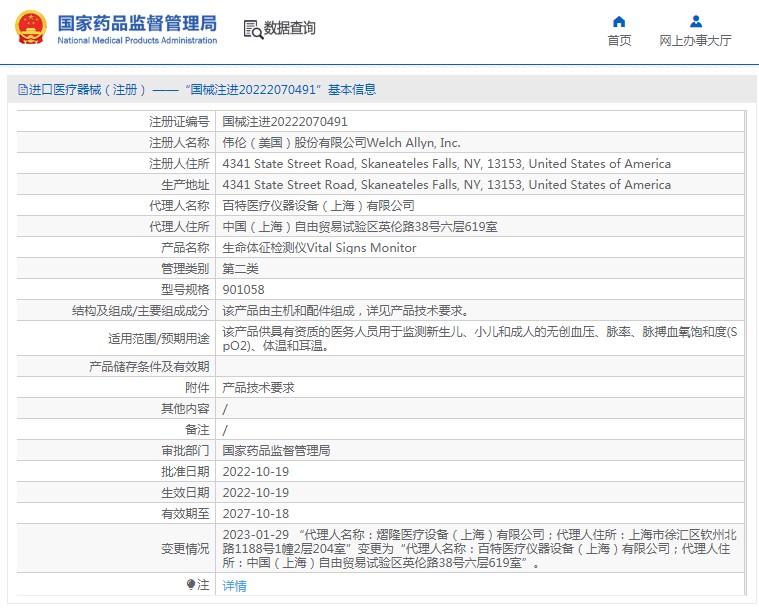This screenshot has width=759, height=608.
Task: Click the NMPA national emblem logo
Action: click(29, 28)
